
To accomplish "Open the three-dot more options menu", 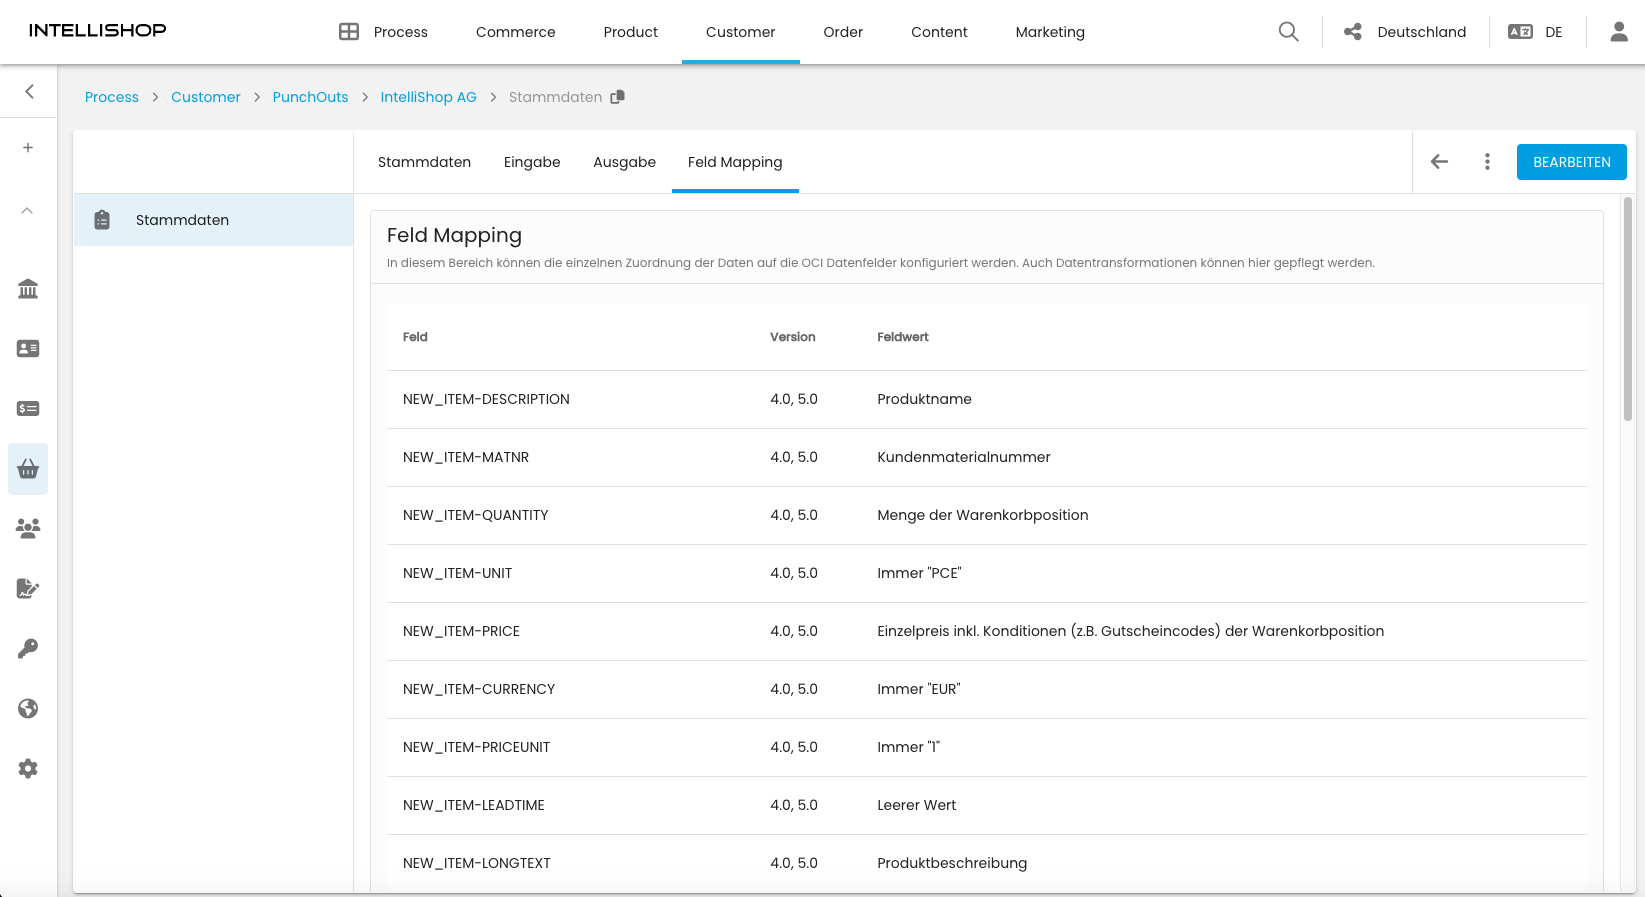I will coord(1487,162).
